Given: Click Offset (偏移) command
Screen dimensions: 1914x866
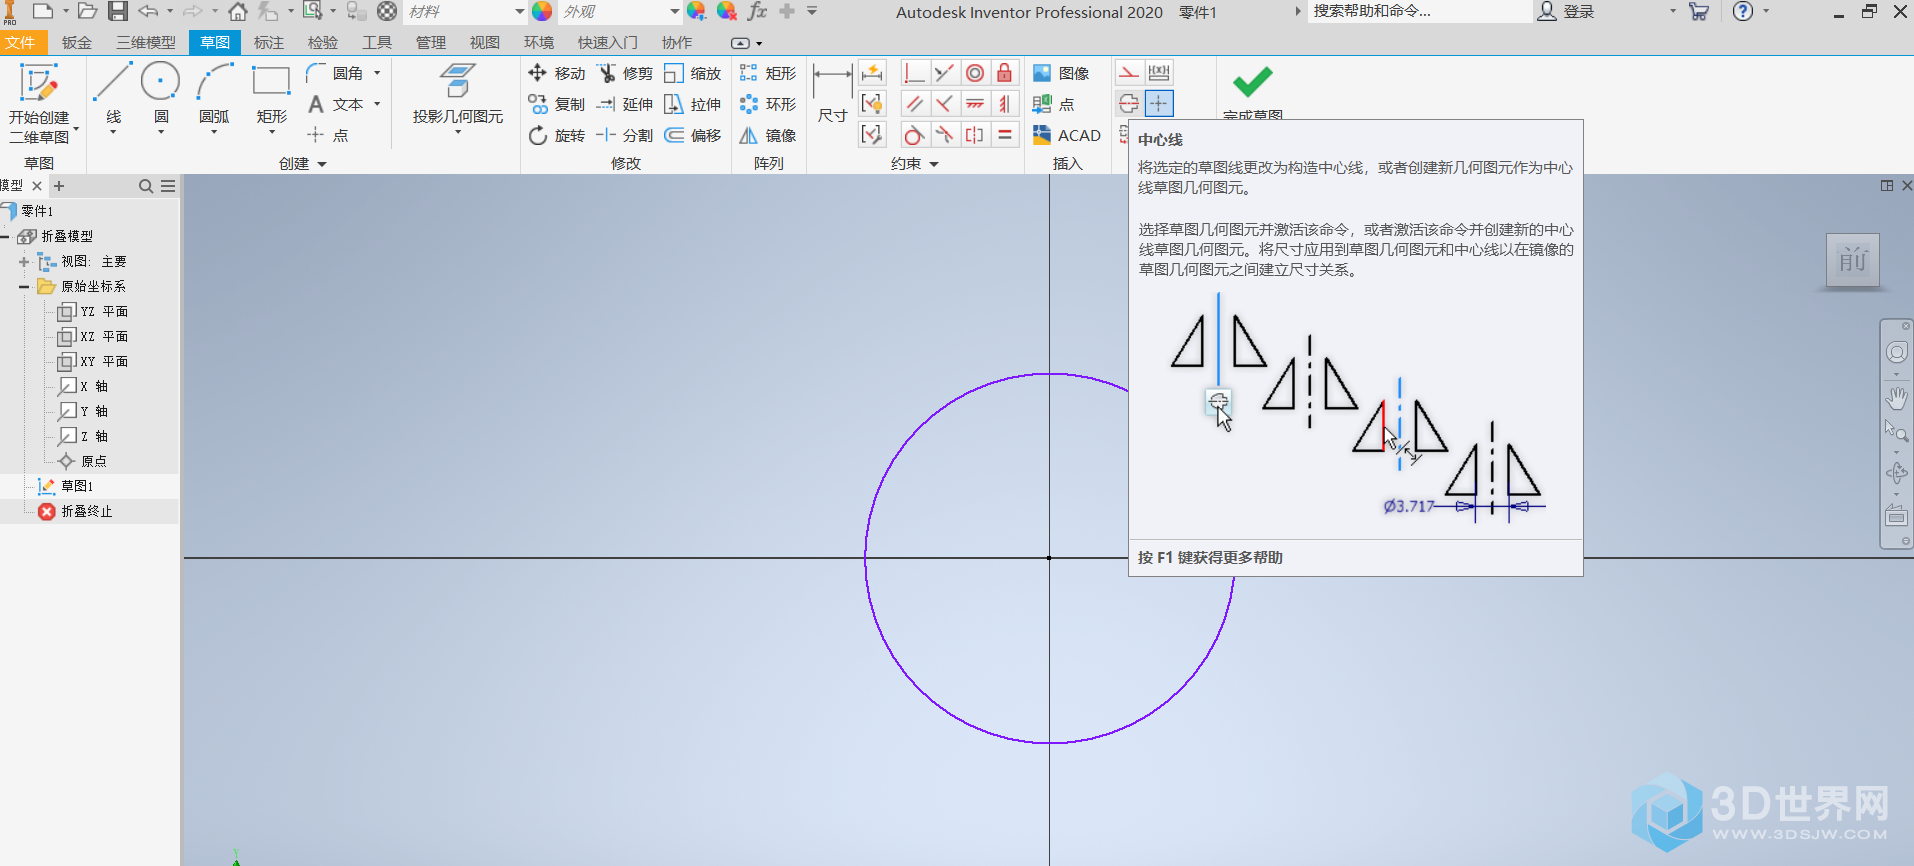Looking at the screenshot, I should [x=693, y=135].
